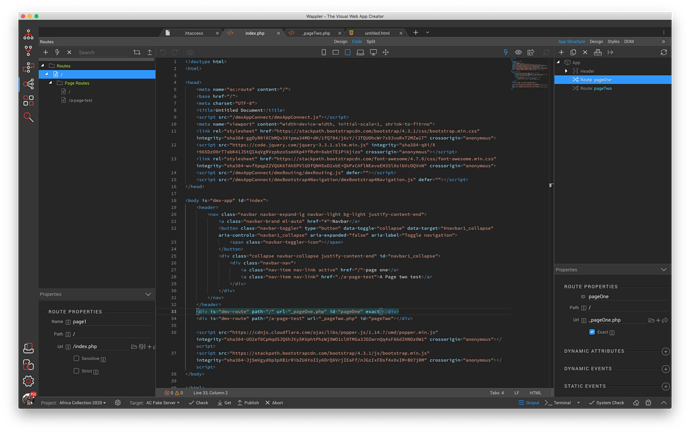Viewport: 690px width, 433px height.
Task: Click the blue lightning icon in editor toolbar
Action: 506,52
